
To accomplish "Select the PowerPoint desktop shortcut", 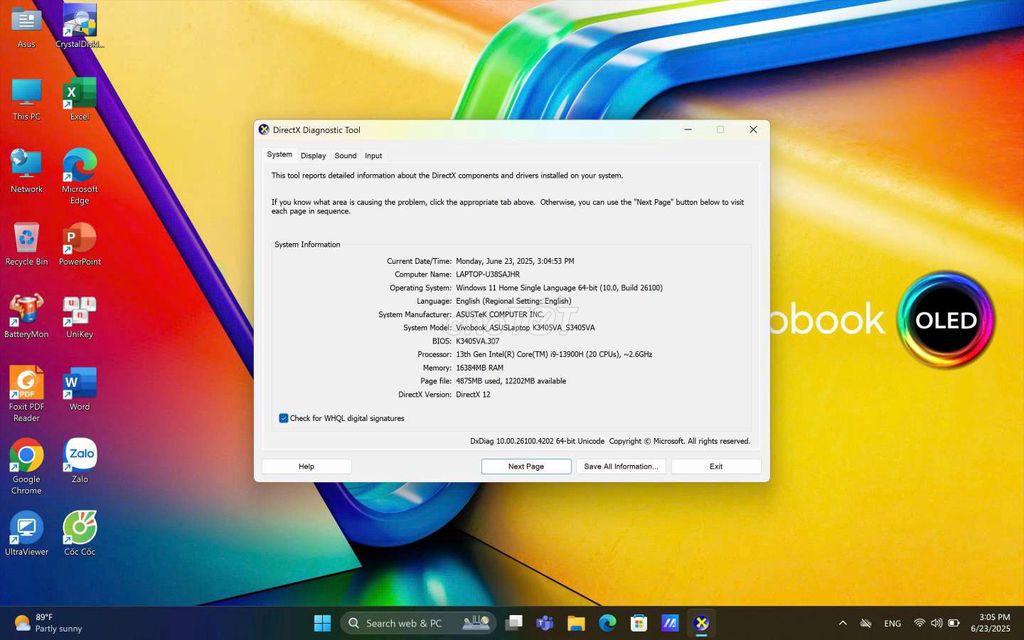I will [x=80, y=244].
